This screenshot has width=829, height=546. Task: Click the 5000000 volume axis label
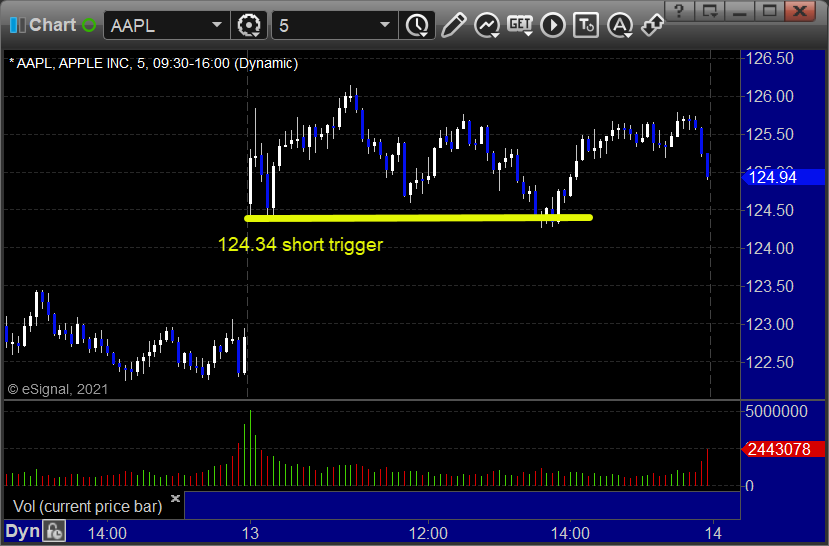pyautogui.click(x=776, y=411)
